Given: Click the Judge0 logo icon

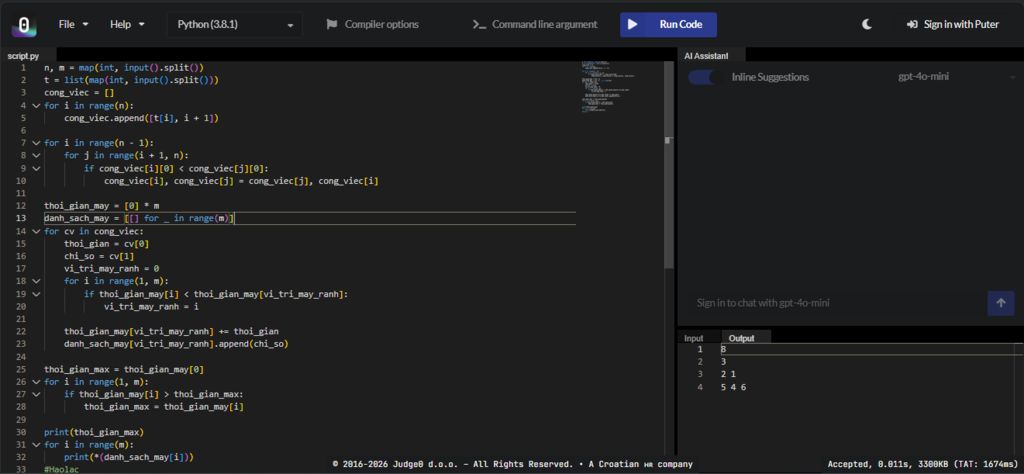Looking at the screenshot, I should coord(24,25).
